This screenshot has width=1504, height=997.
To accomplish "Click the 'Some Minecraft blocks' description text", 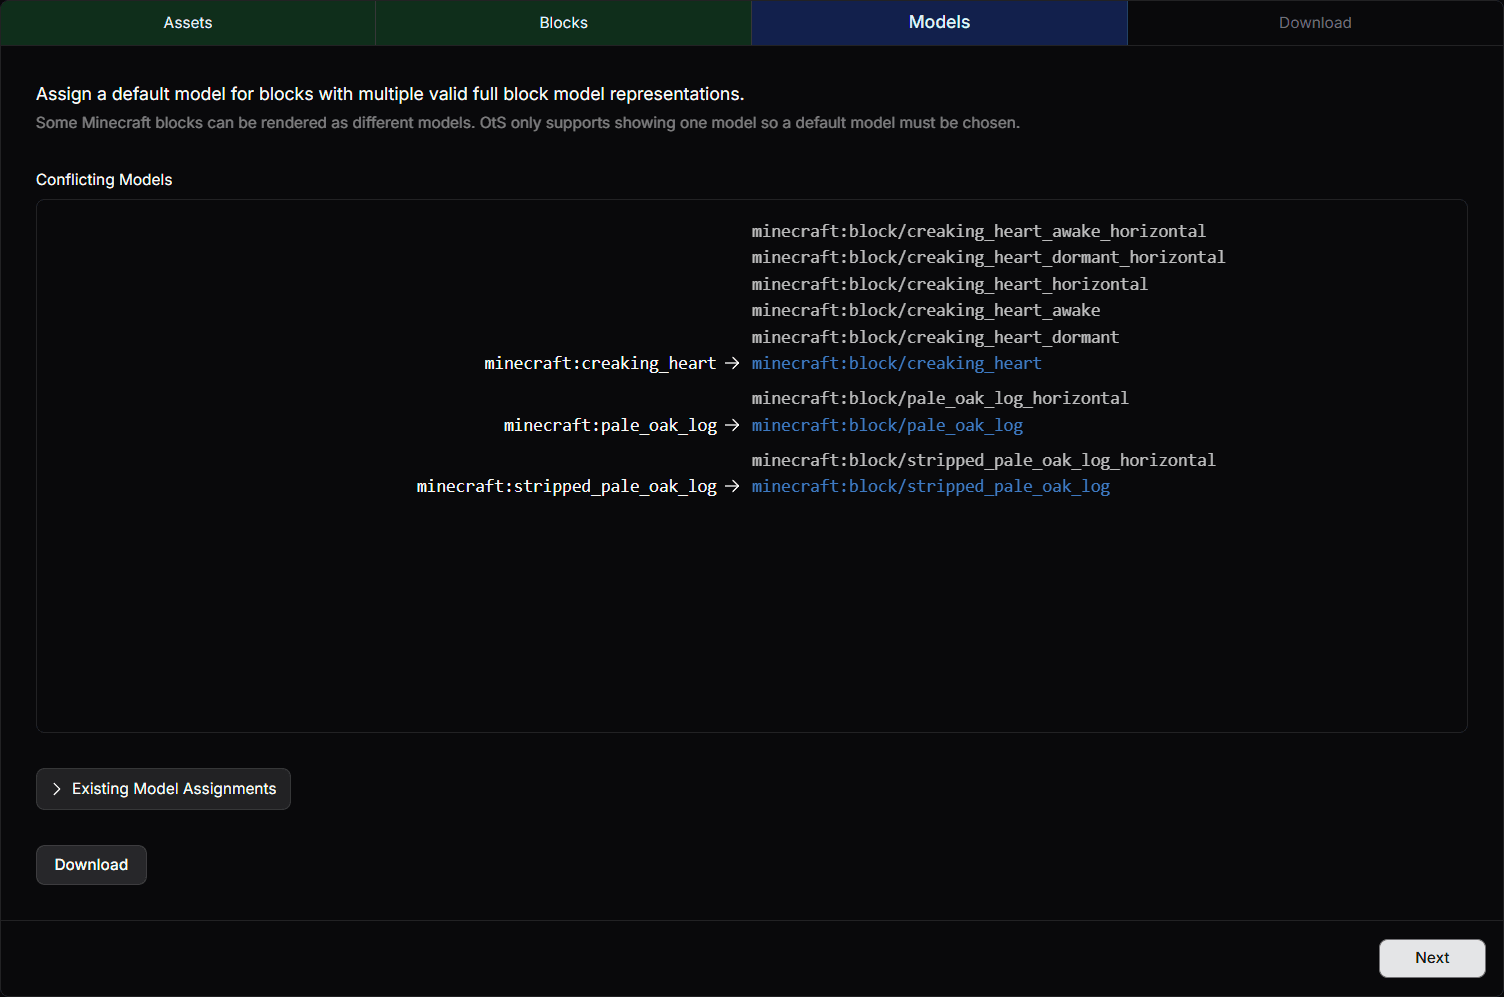I will click(x=528, y=123).
